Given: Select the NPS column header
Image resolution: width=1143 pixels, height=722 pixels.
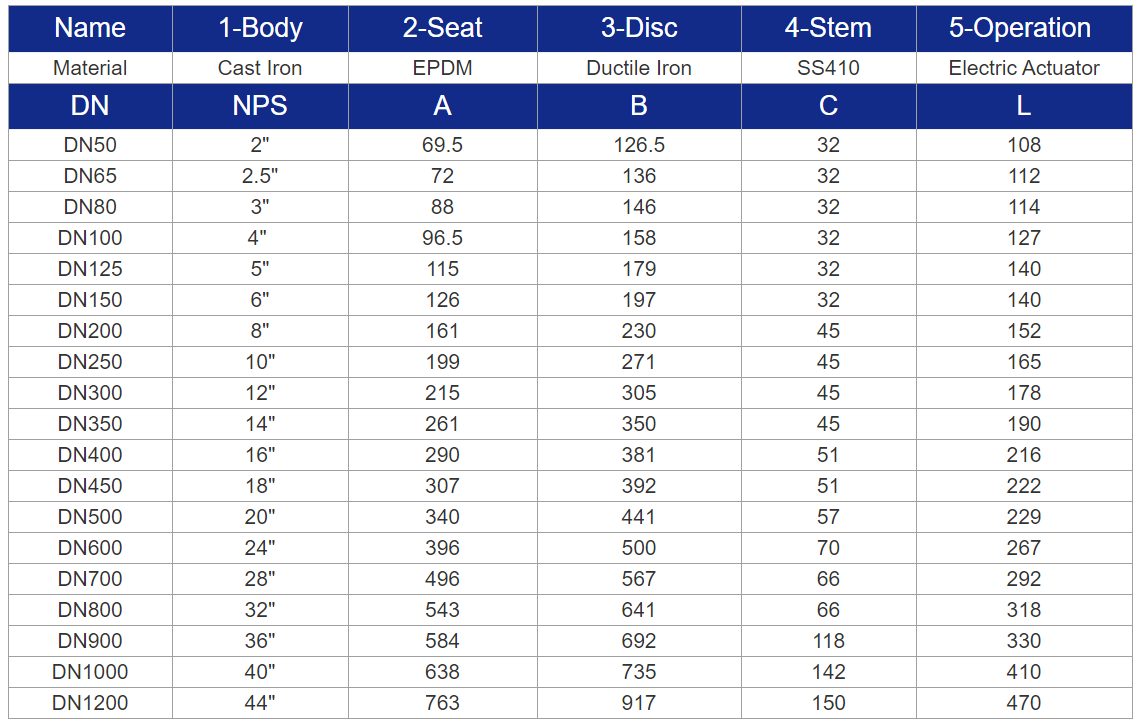Looking at the screenshot, I should pyautogui.click(x=260, y=106).
